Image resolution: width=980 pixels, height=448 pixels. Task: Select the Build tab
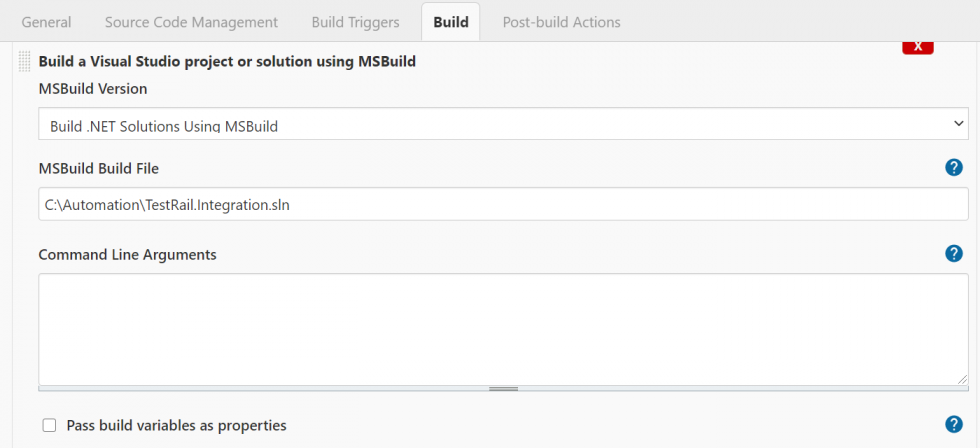tap(451, 22)
